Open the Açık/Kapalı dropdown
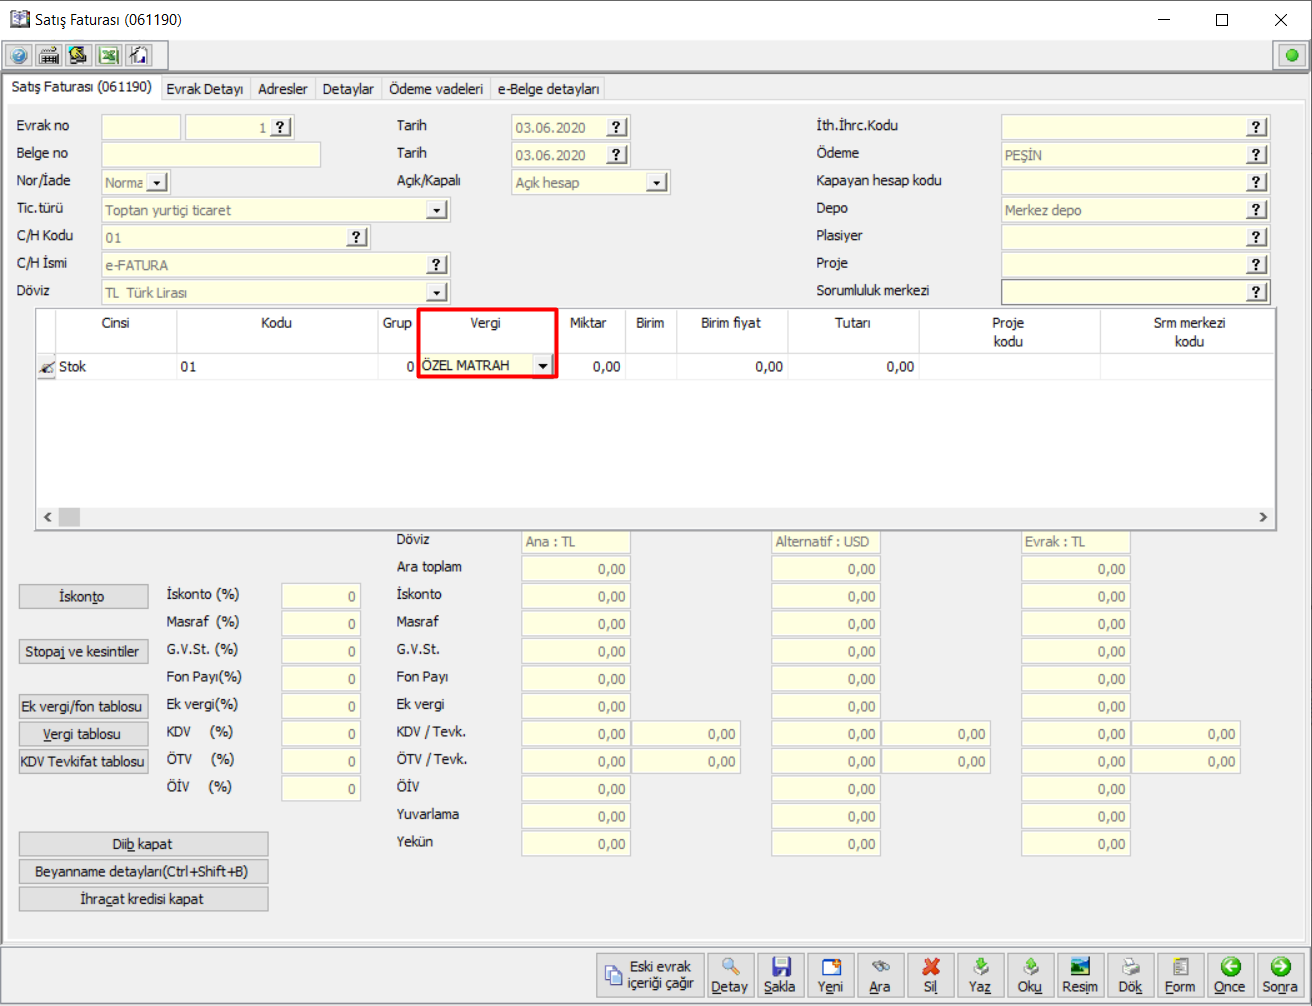 [656, 183]
